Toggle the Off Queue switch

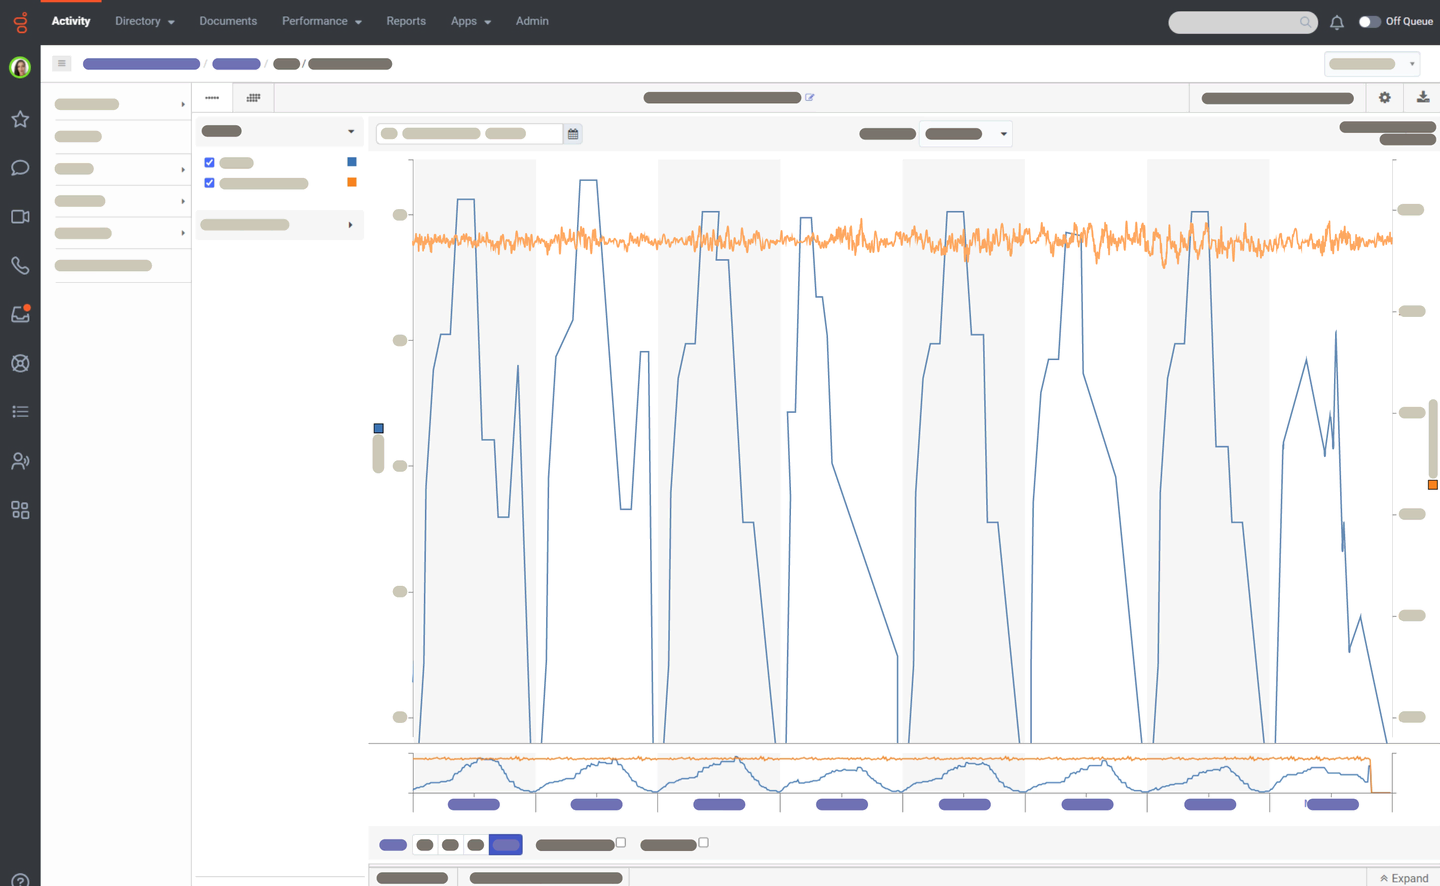click(1369, 22)
